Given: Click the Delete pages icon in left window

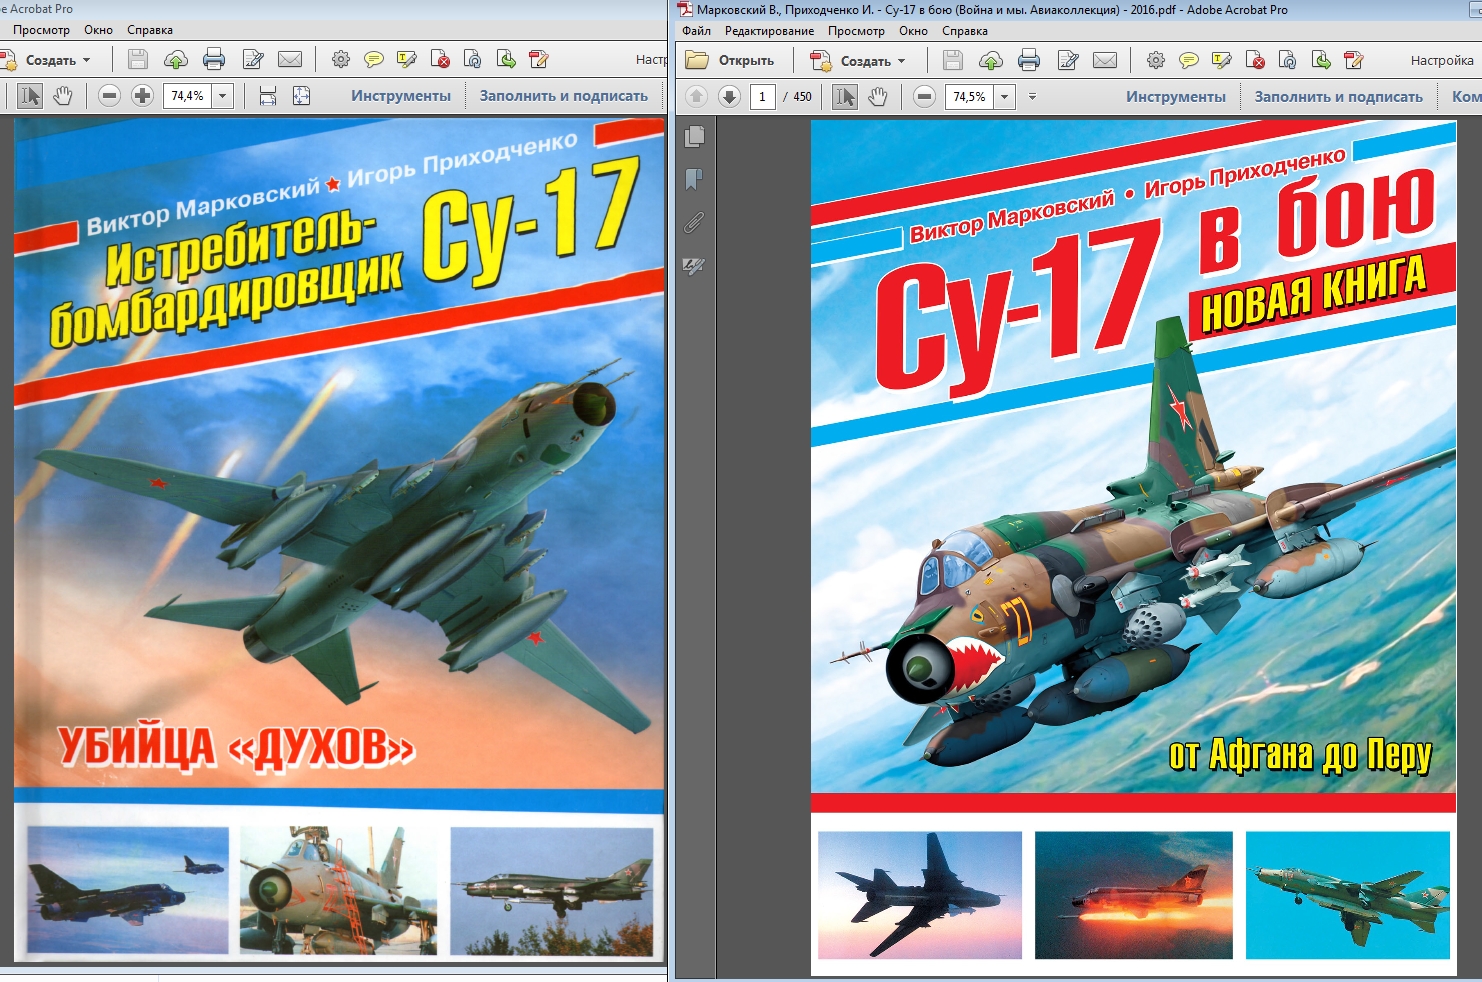Looking at the screenshot, I should (x=440, y=59).
